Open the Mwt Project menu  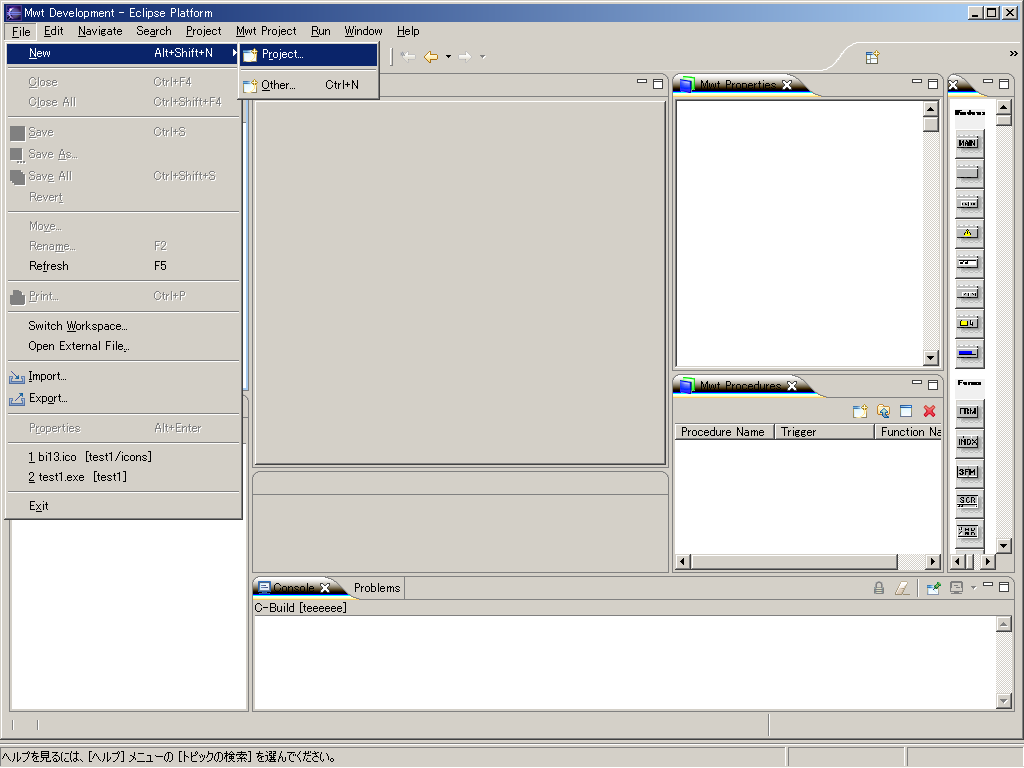pyautogui.click(x=266, y=31)
